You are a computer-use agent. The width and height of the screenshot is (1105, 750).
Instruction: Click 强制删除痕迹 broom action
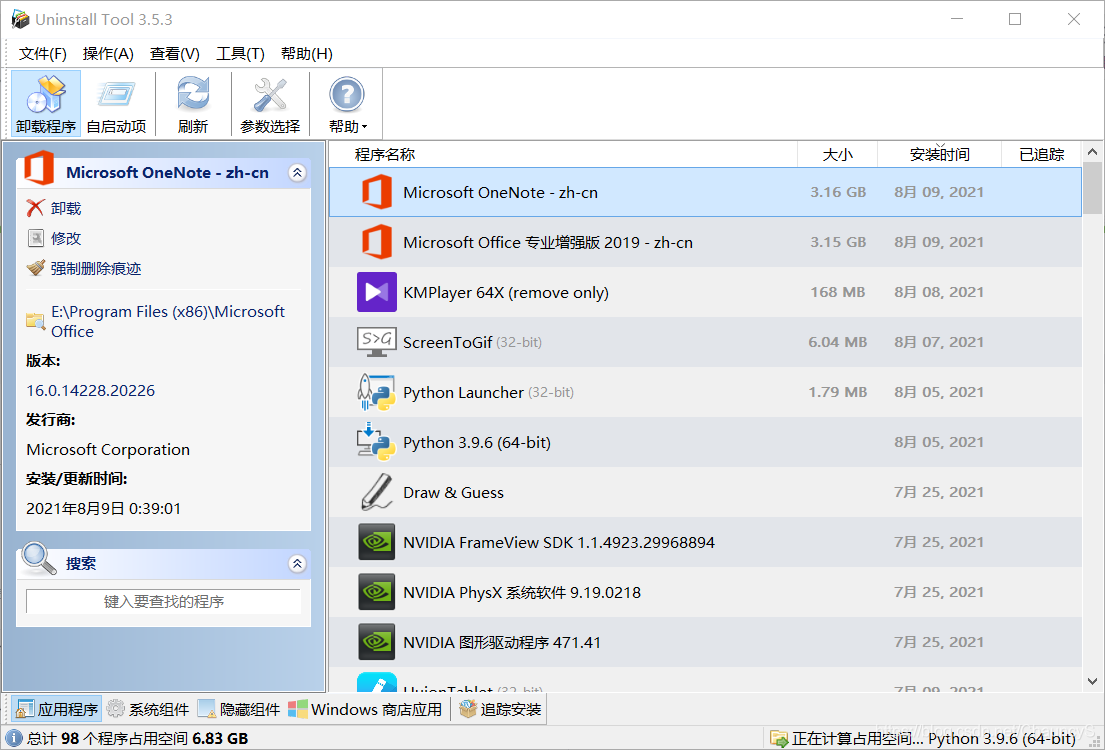point(84,269)
